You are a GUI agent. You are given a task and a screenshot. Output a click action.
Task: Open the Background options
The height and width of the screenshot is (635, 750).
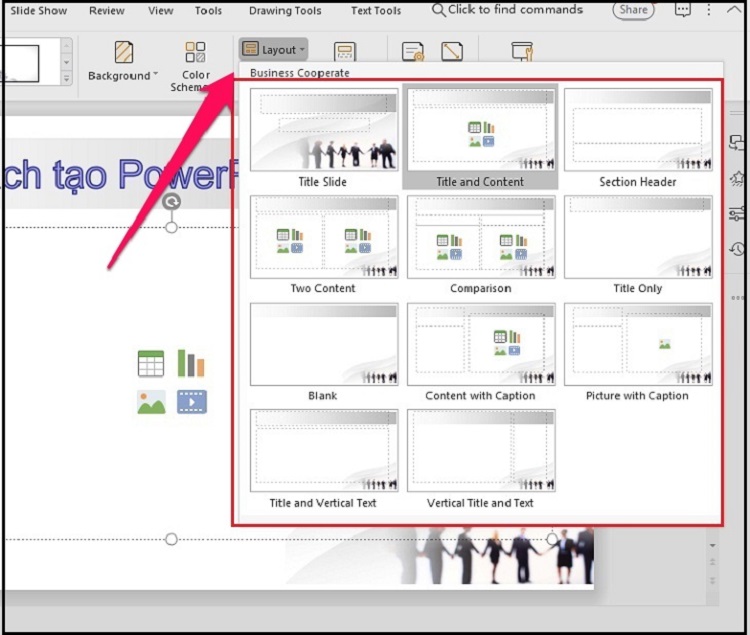pos(123,61)
